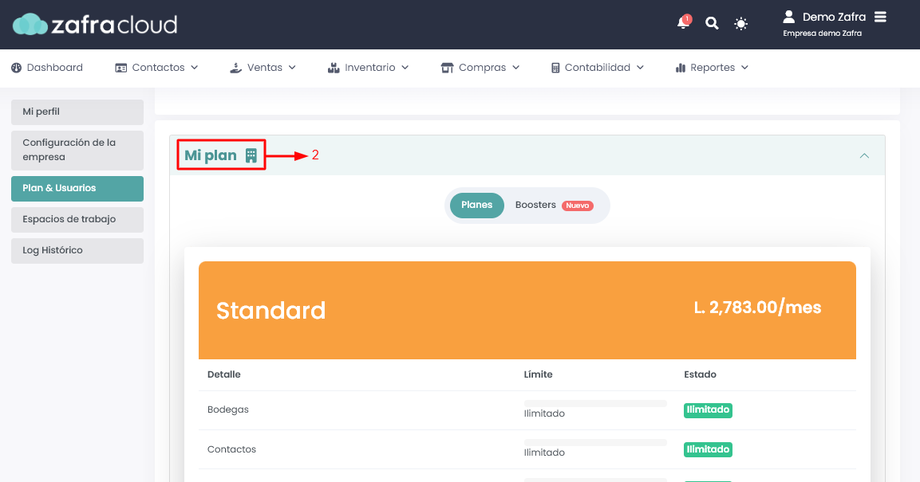Click the Mi plan heading
This screenshot has width=920, height=482.
coord(211,155)
